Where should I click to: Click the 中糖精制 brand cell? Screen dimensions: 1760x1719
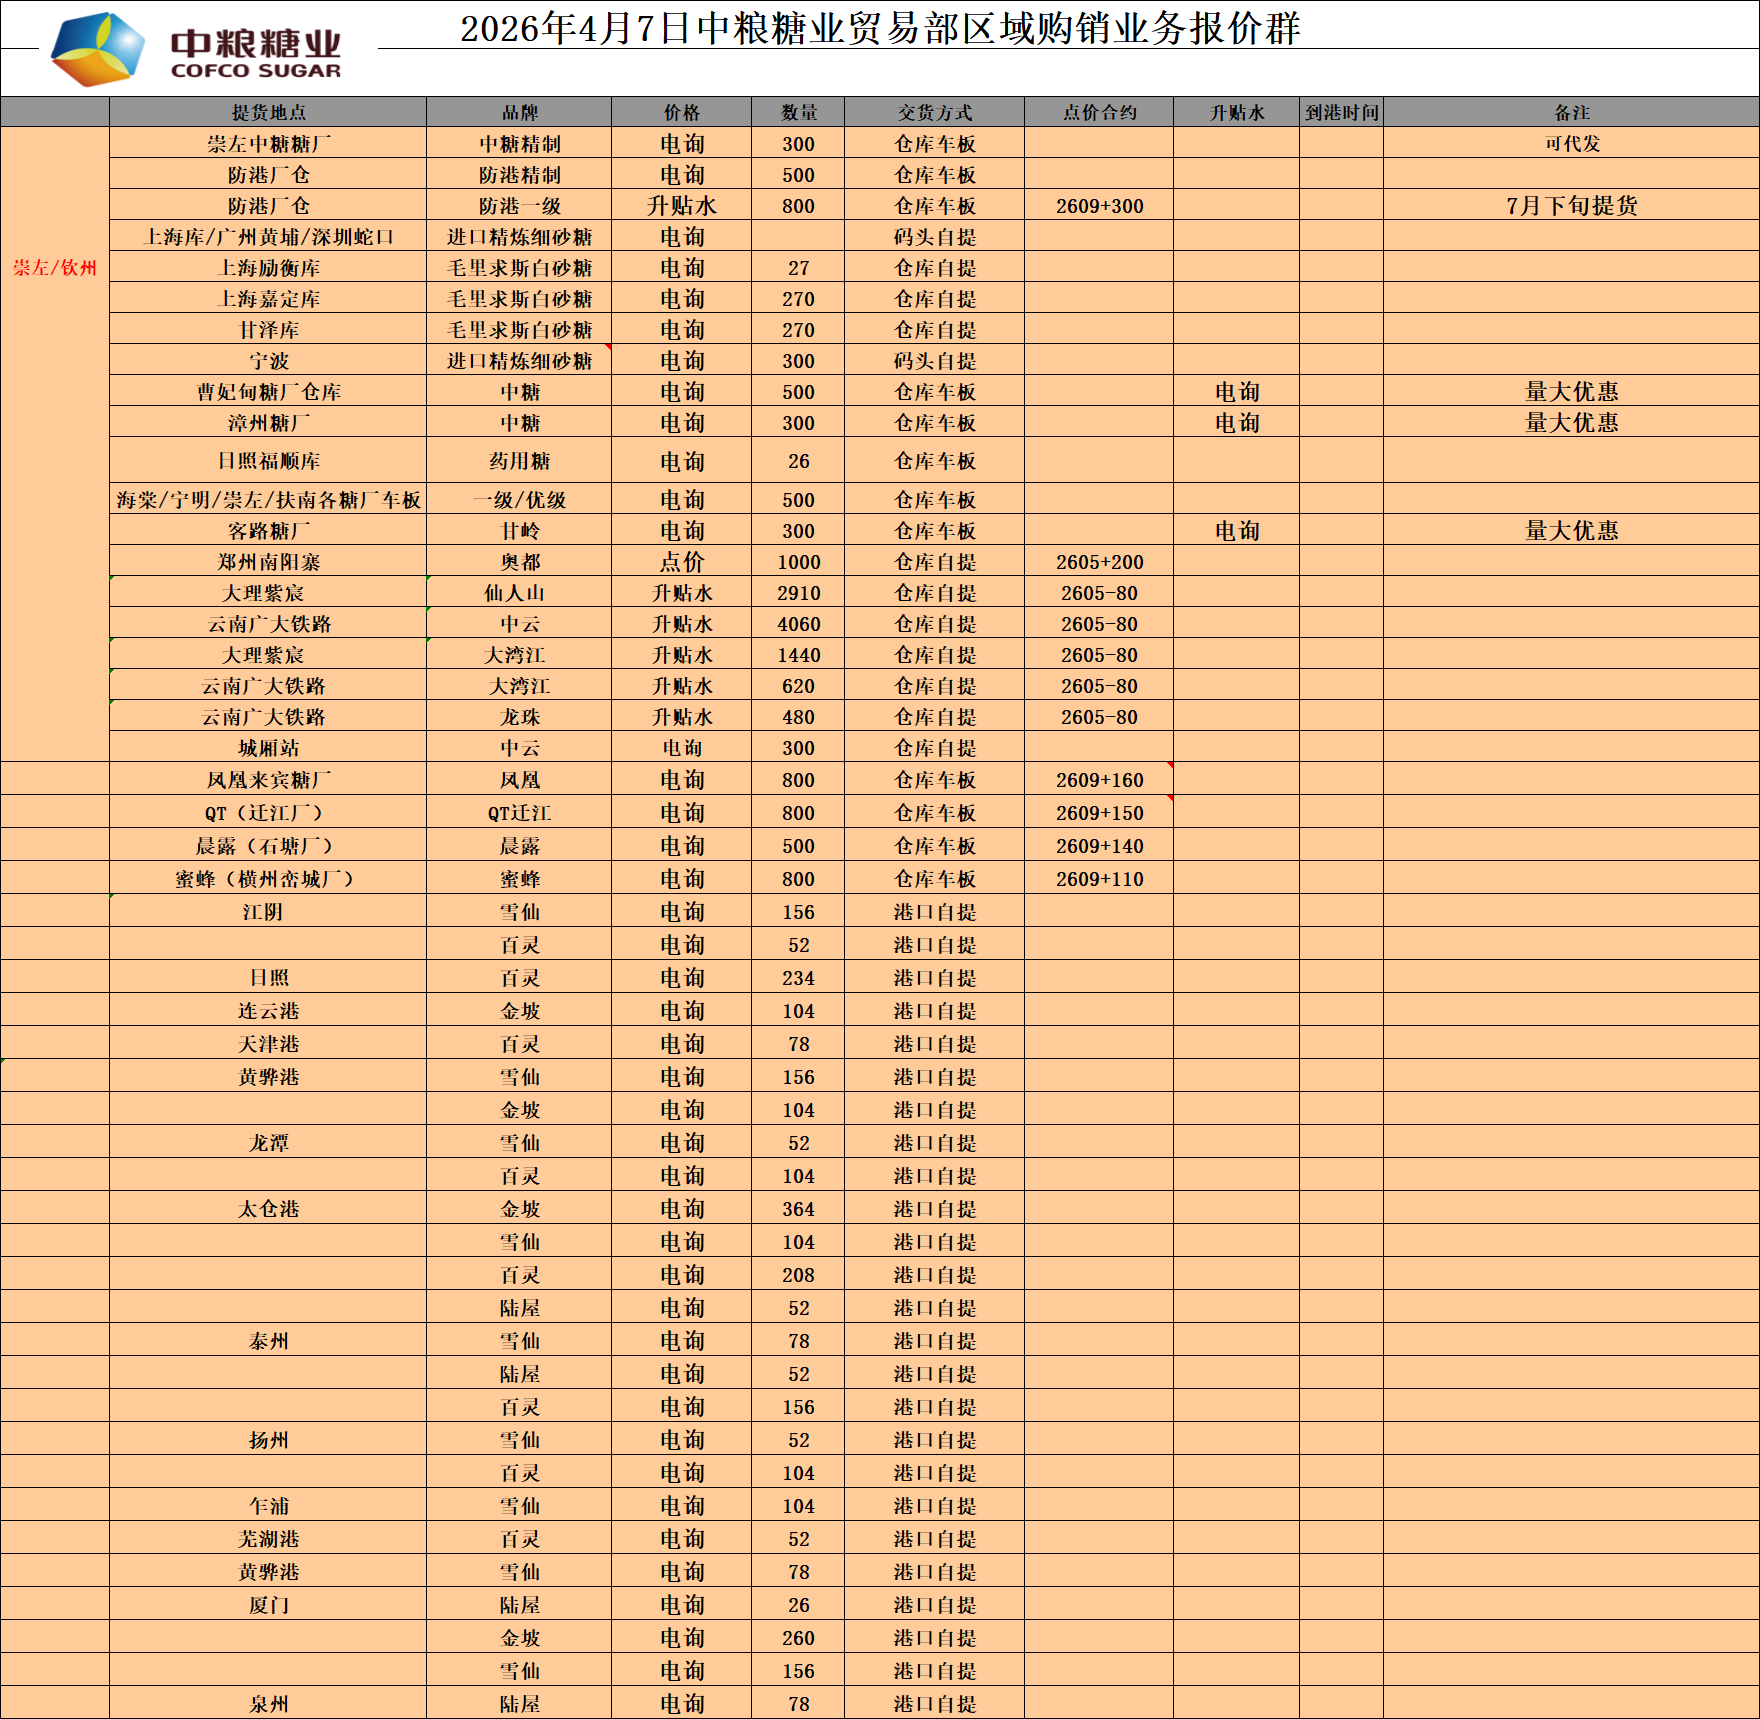(x=519, y=143)
